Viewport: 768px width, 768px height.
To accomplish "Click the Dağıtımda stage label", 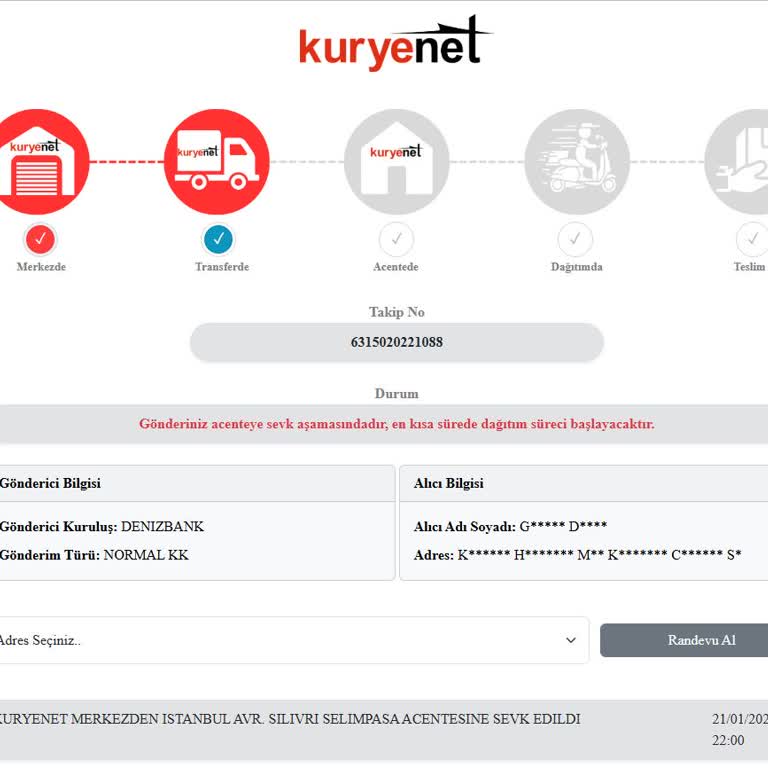I will 576,267.
